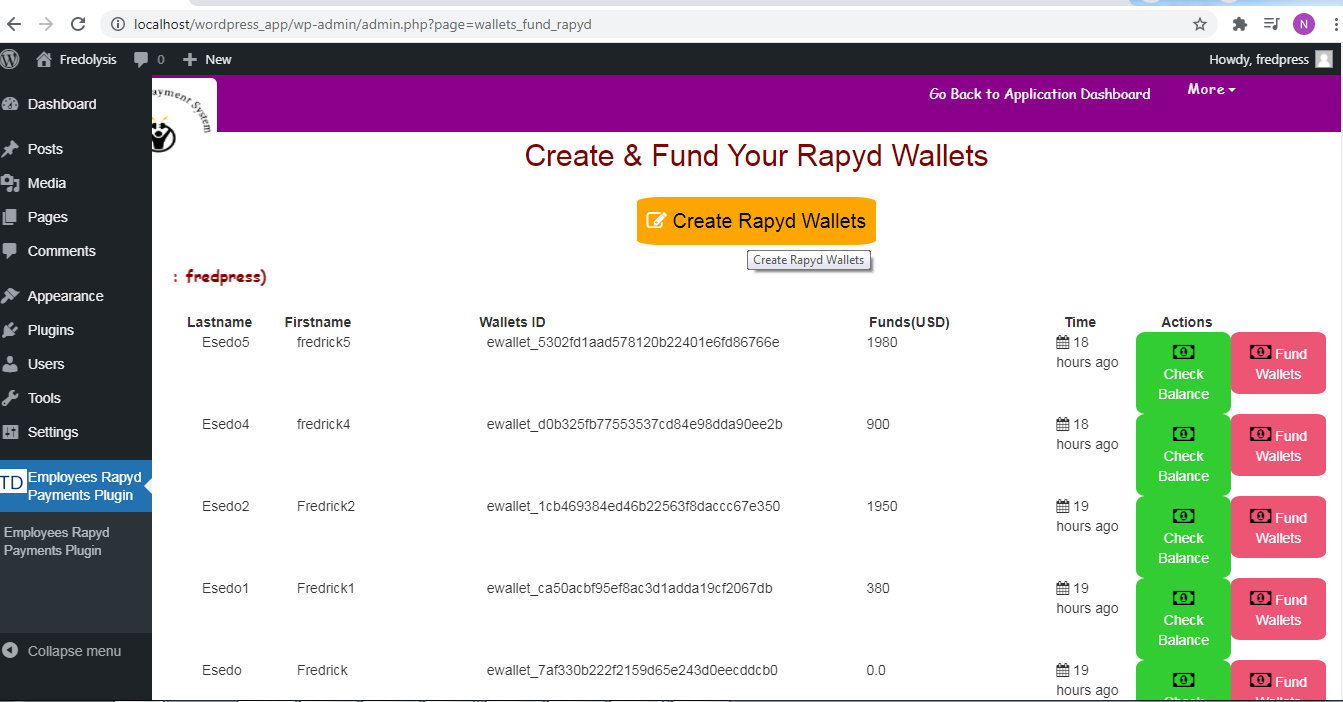
Task: Click the Wallets ID column header
Action: (x=512, y=322)
